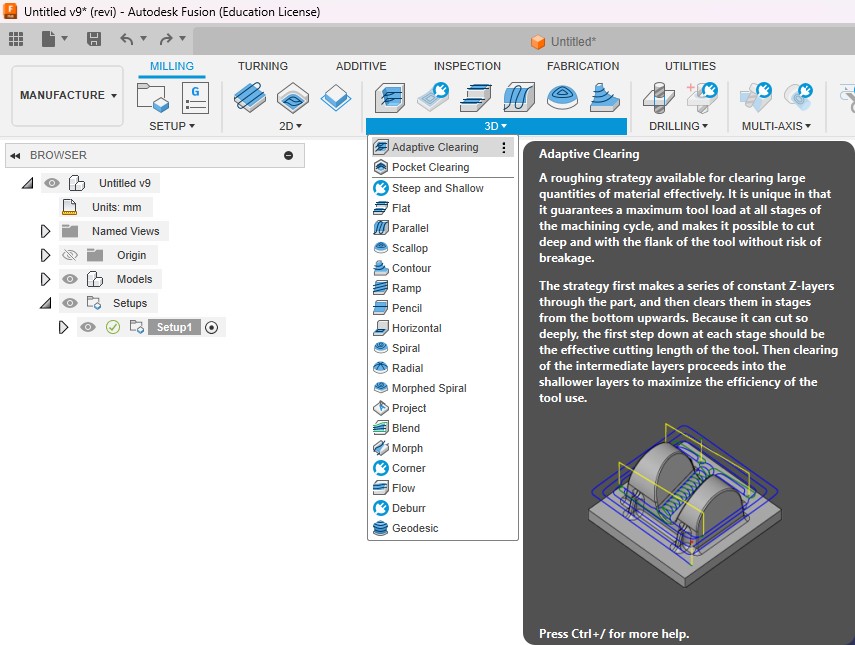855x645 pixels.
Task: Switch to the ADDITIVE tab
Action: 361,66
